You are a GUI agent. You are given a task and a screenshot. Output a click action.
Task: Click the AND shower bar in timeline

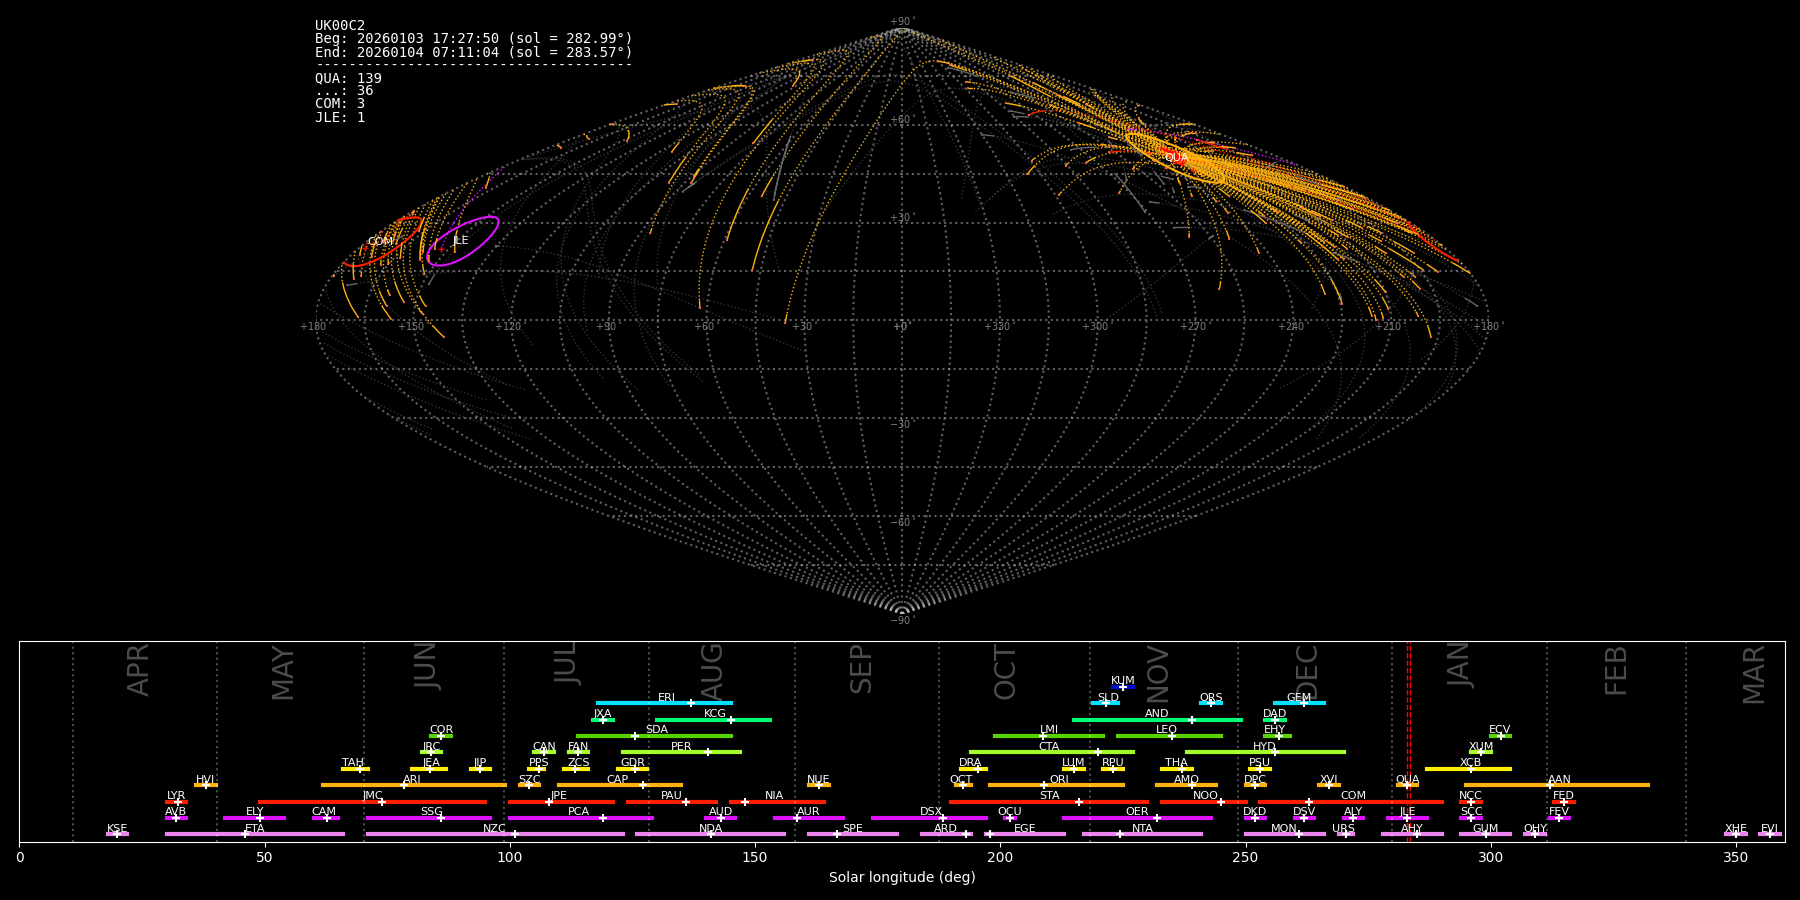[1157, 720]
